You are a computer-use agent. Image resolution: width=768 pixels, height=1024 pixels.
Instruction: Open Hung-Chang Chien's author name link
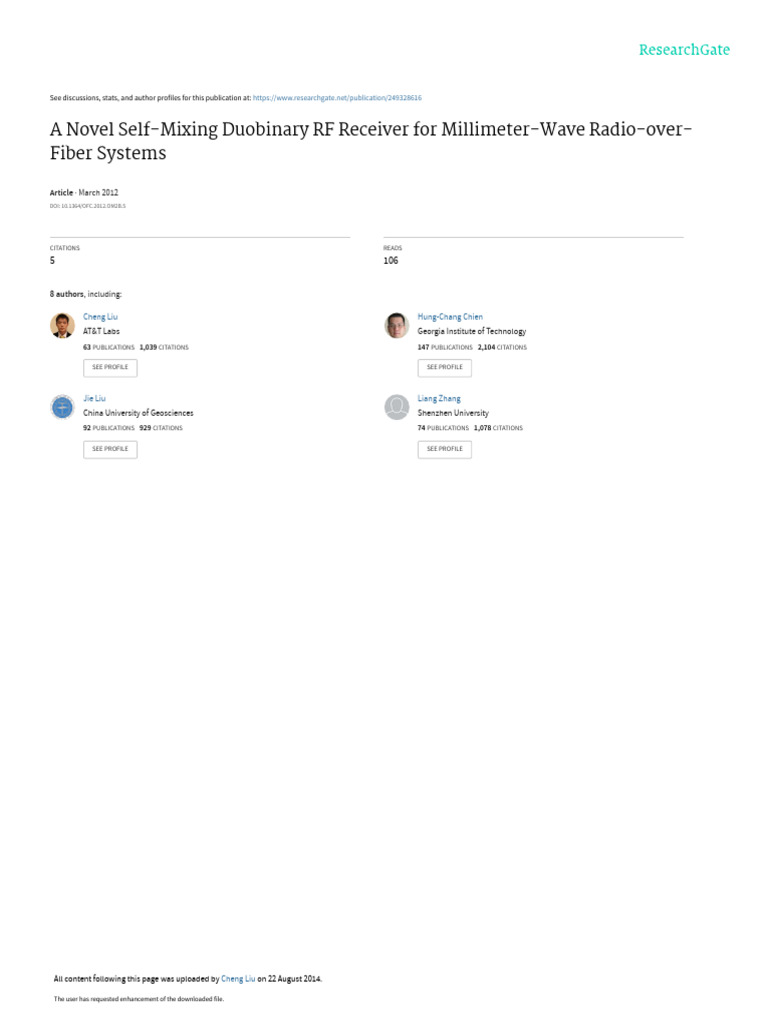[449, 317]
